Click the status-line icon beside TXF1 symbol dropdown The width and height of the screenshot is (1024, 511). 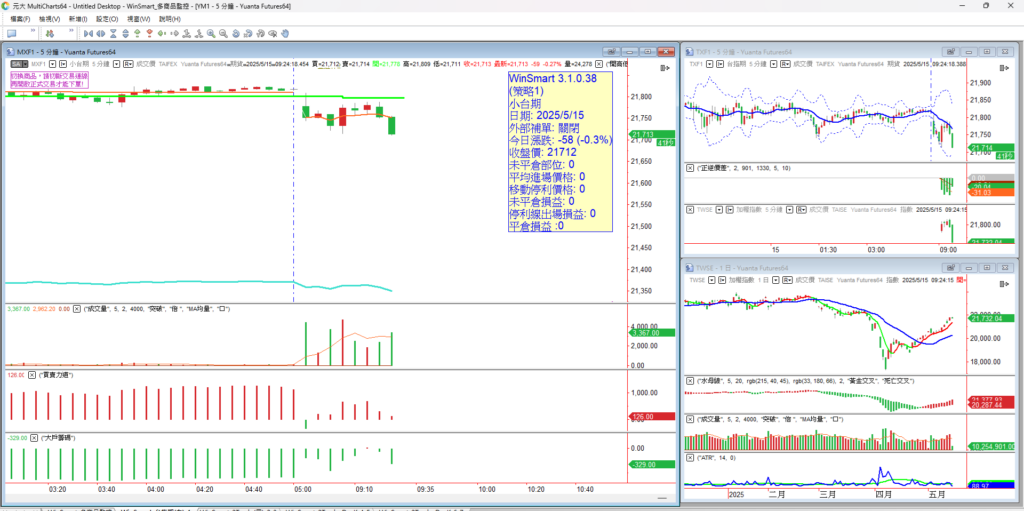pos(720,64)
